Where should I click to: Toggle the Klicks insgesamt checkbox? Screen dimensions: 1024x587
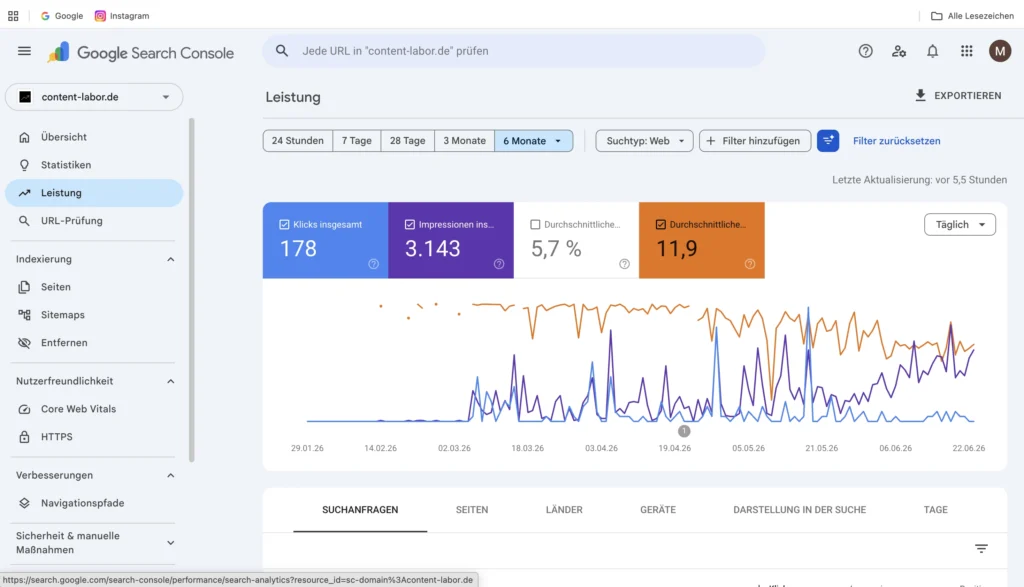tap(284, 225)
